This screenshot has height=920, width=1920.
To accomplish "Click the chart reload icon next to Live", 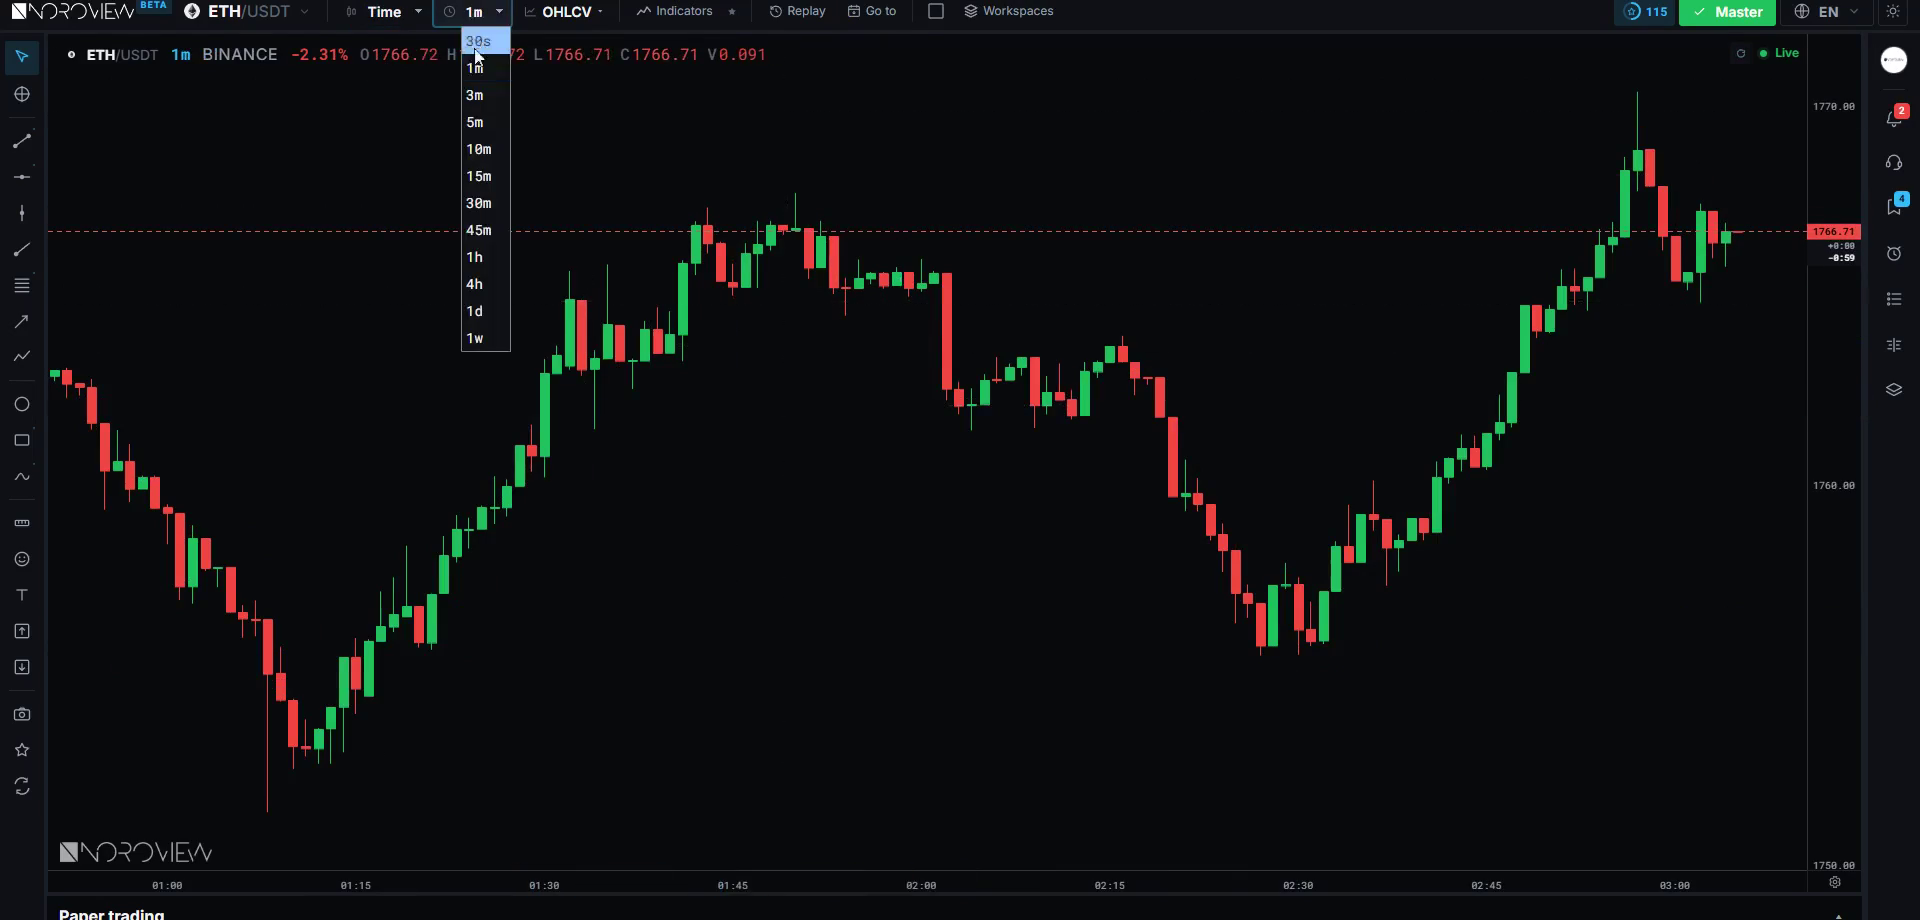I will pos(1741,54).
